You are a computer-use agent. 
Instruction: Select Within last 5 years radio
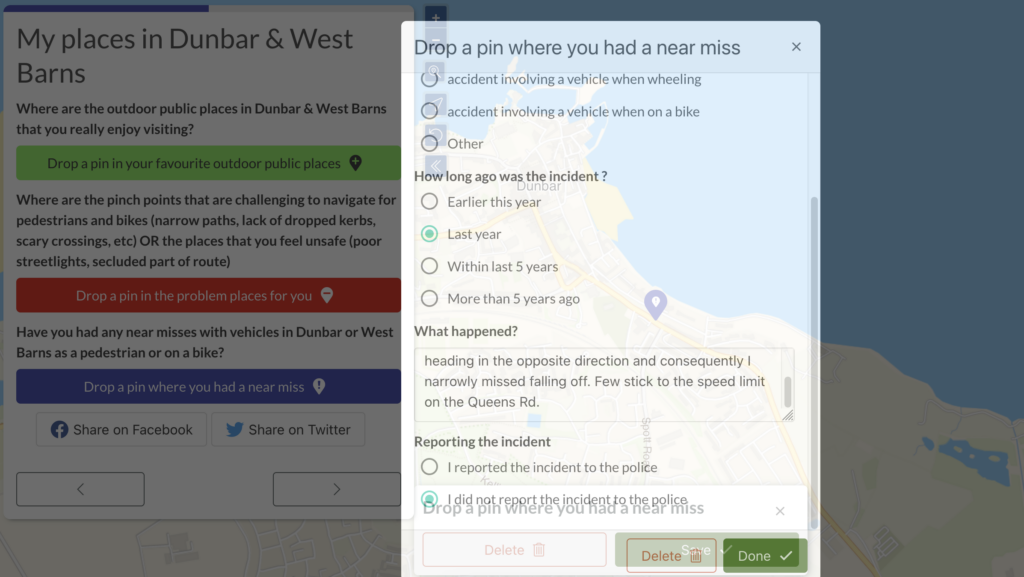click(x=429, y=266)
